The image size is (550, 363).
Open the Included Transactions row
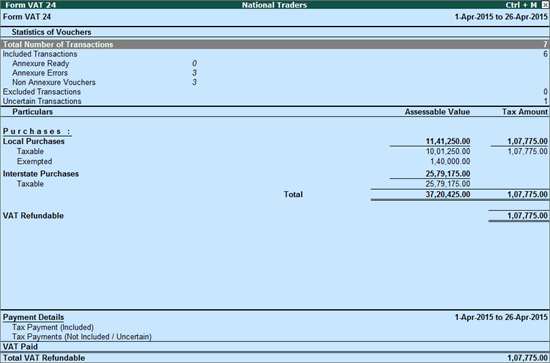pyautogui.click(x=275, y=54)
